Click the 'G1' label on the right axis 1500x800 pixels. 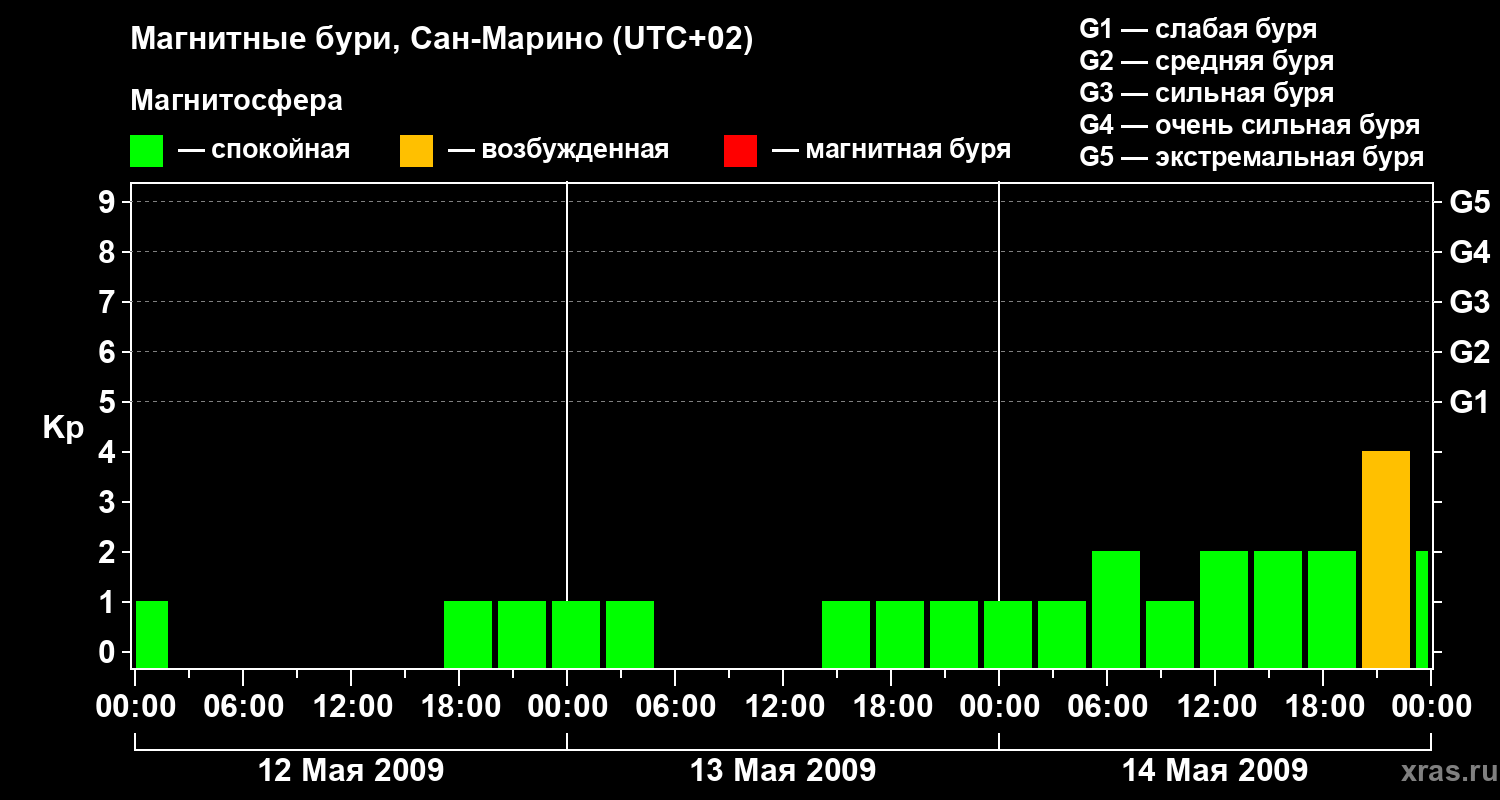[1469, 402]
